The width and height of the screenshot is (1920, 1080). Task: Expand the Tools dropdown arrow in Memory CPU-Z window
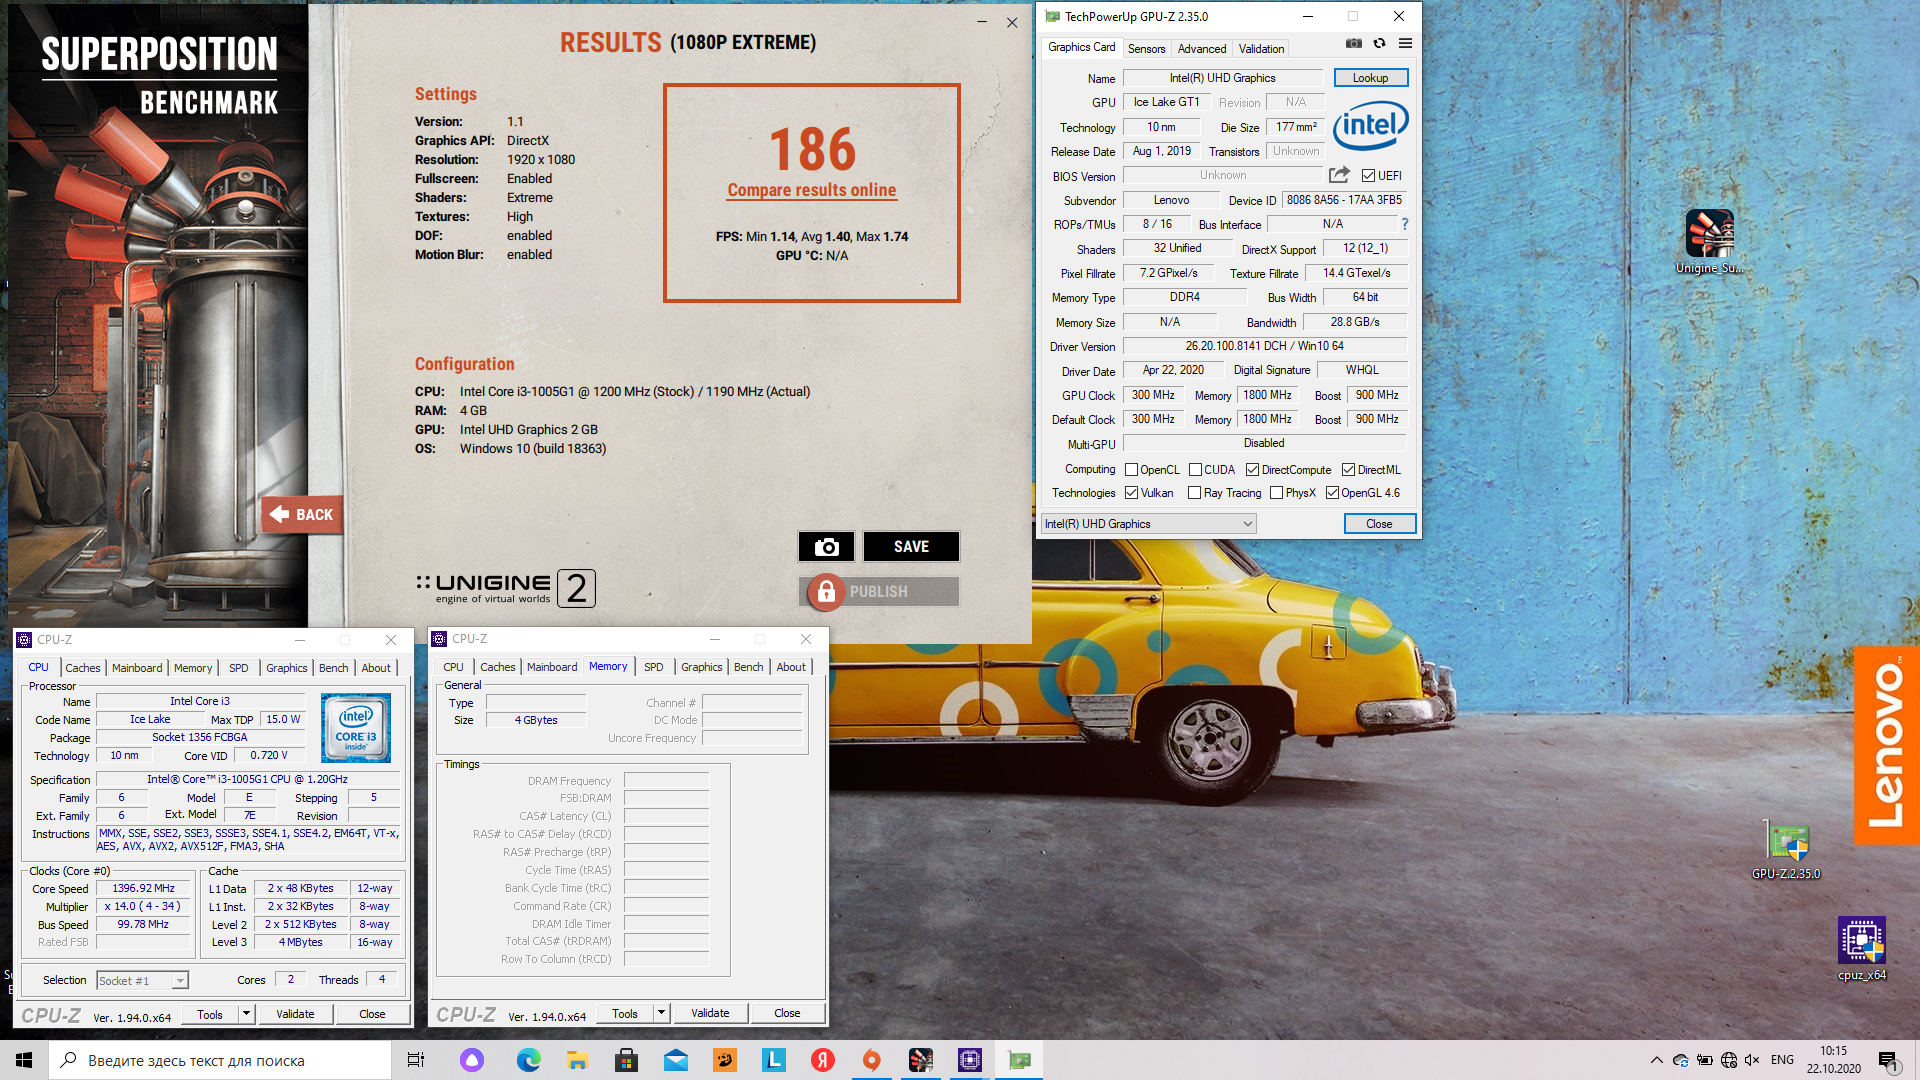[x=661, y=1013]
